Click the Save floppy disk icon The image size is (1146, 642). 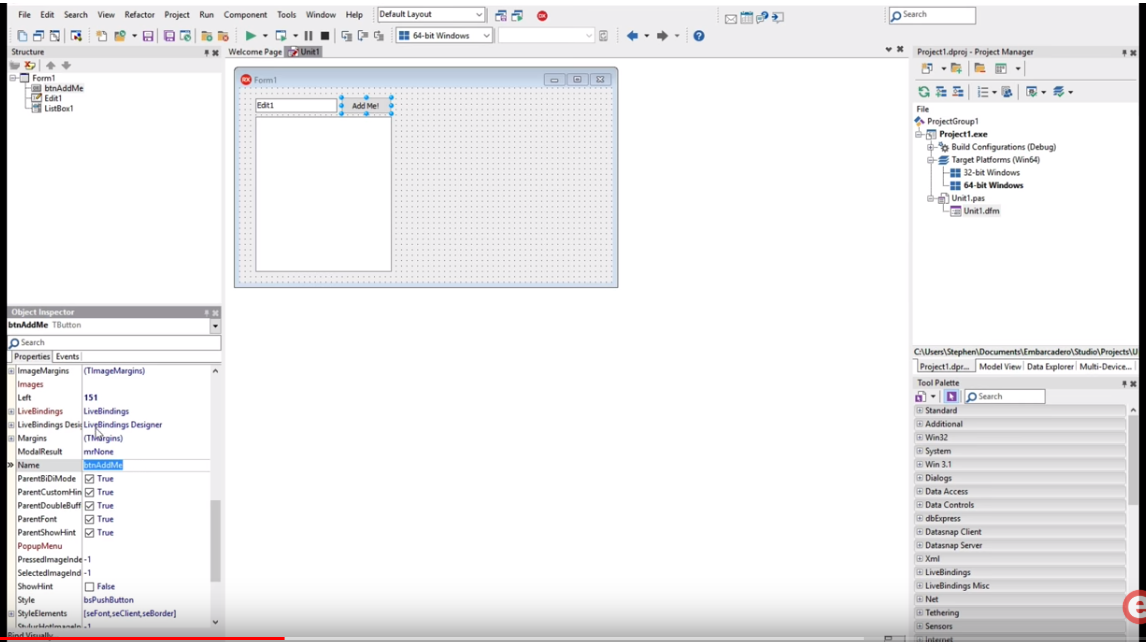click(148, 36)
